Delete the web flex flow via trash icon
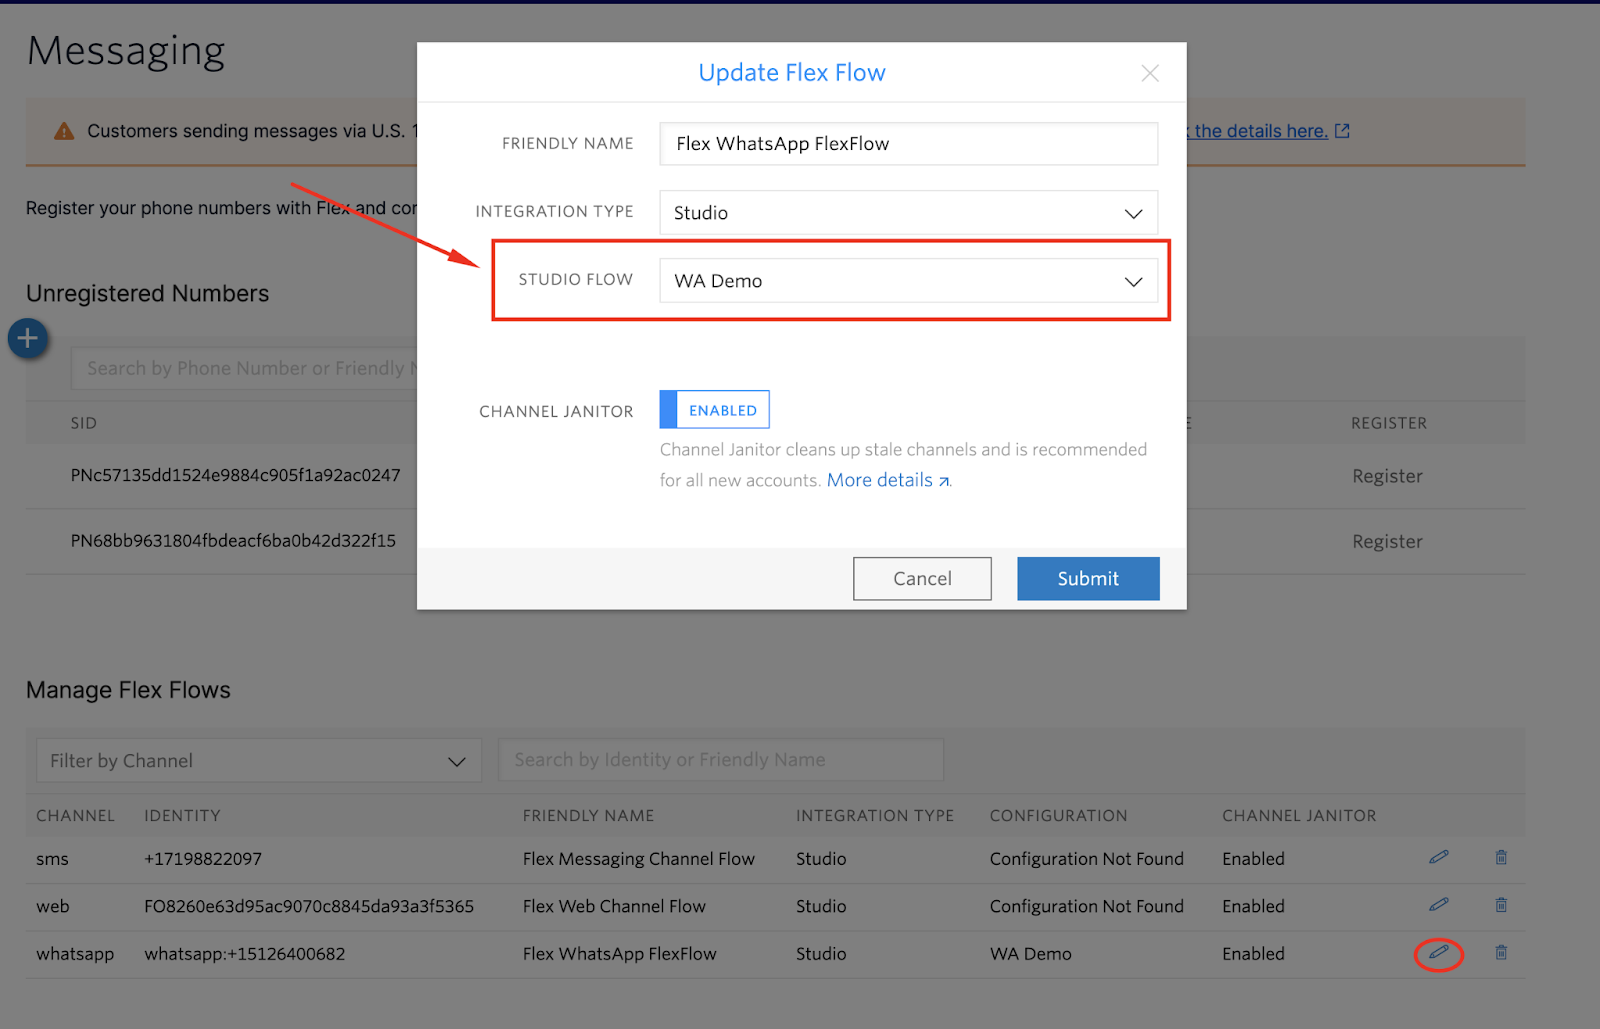Image resolution: width=1600 pixels, height=1029 pixels. pyautogui.click(x=1501, y=905)
